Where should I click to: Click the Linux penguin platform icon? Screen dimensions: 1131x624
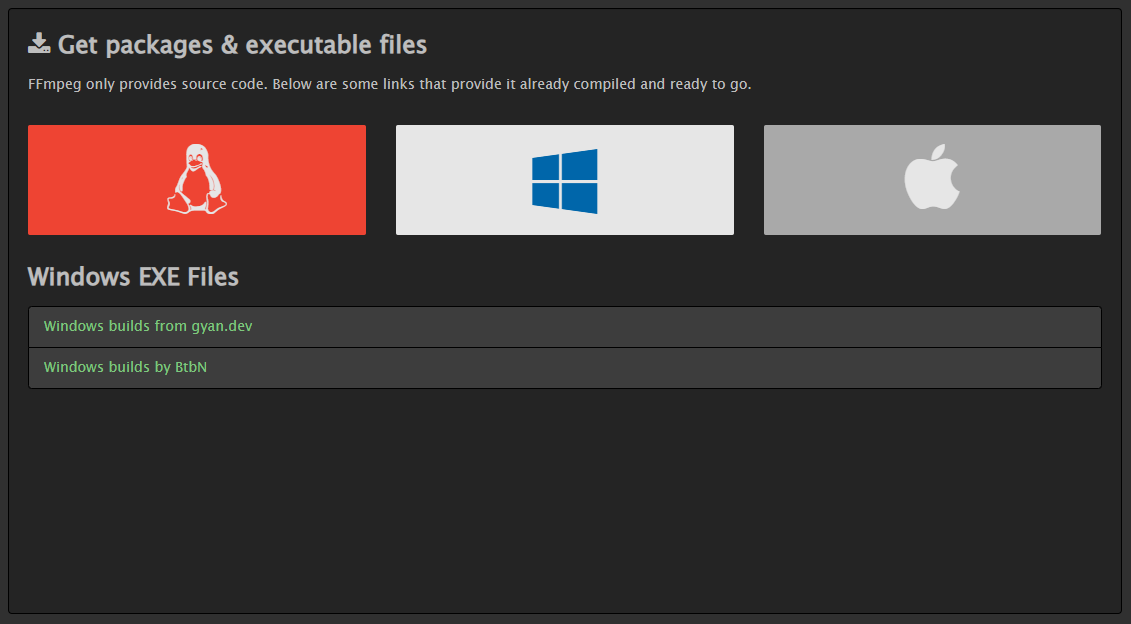(x=196, y=180)
